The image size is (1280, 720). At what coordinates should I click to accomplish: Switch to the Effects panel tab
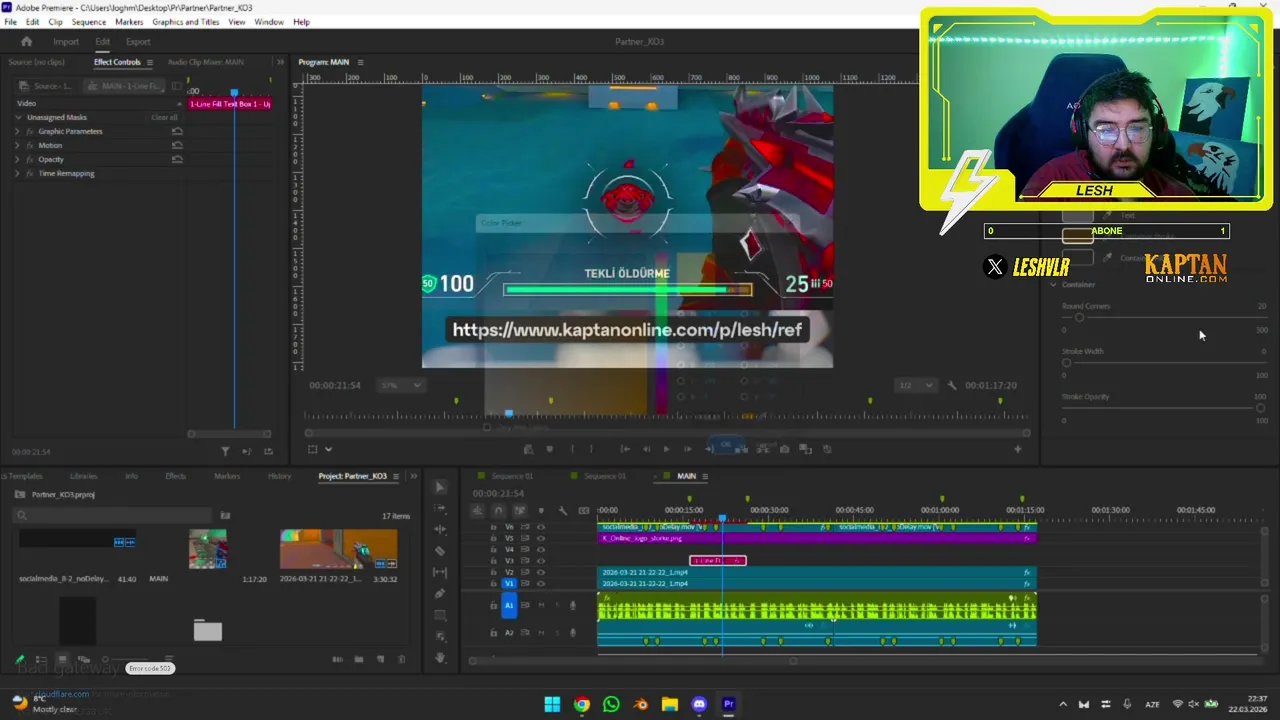[175, 476]
